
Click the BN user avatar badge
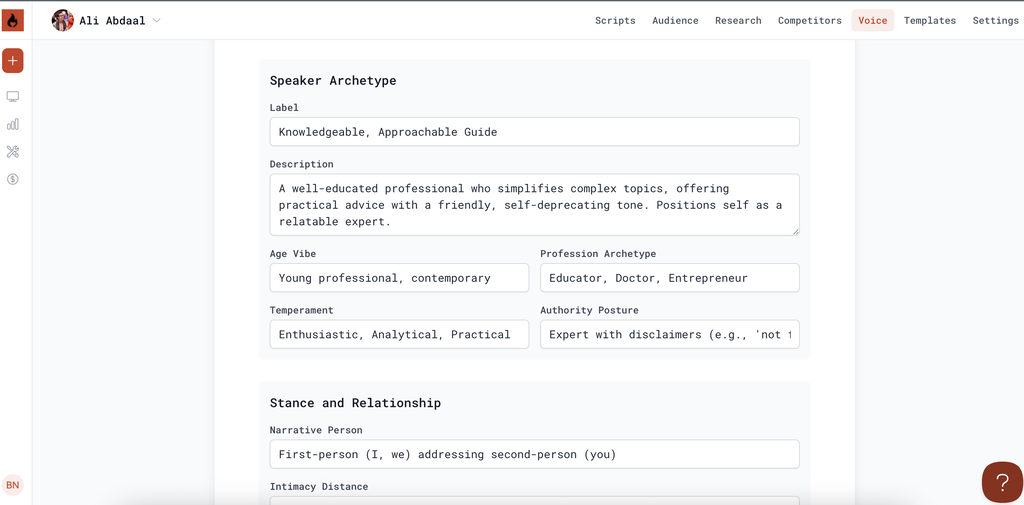pos(13,485)
